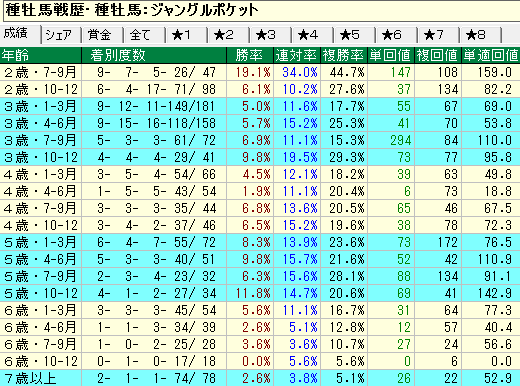520x386 pixels.
Task: Select the 3歳・7-9月 row
Action: (260, 140)
